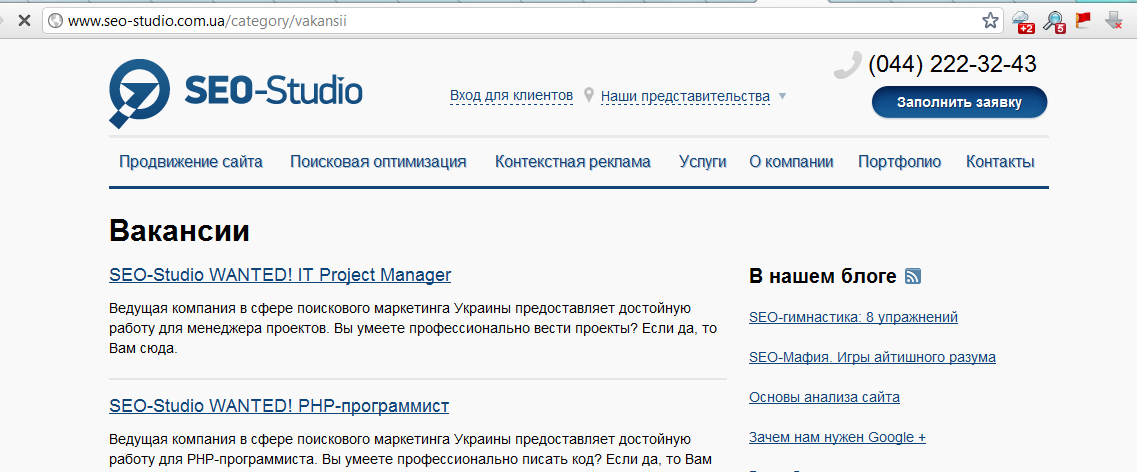The width and height of the screenshot is (1137, 472).
Task: Open the Поисковая оптимизация menu item
Action: (378, 162)
